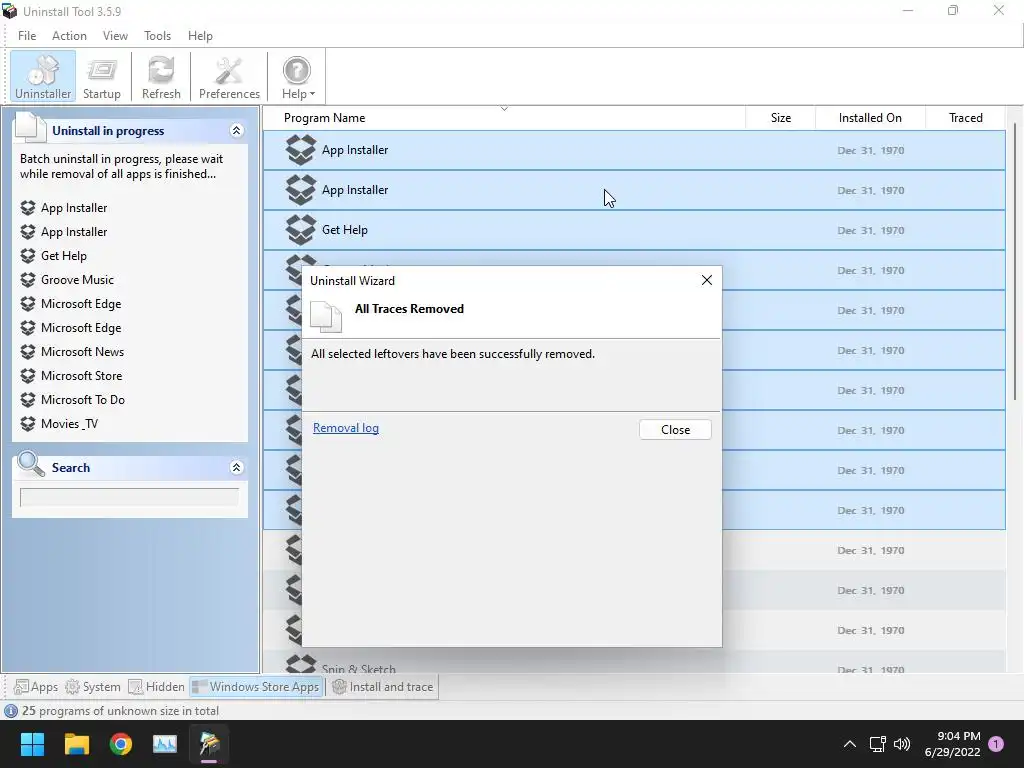Click the Uninstall in progress document icon

tap(31, 127)
